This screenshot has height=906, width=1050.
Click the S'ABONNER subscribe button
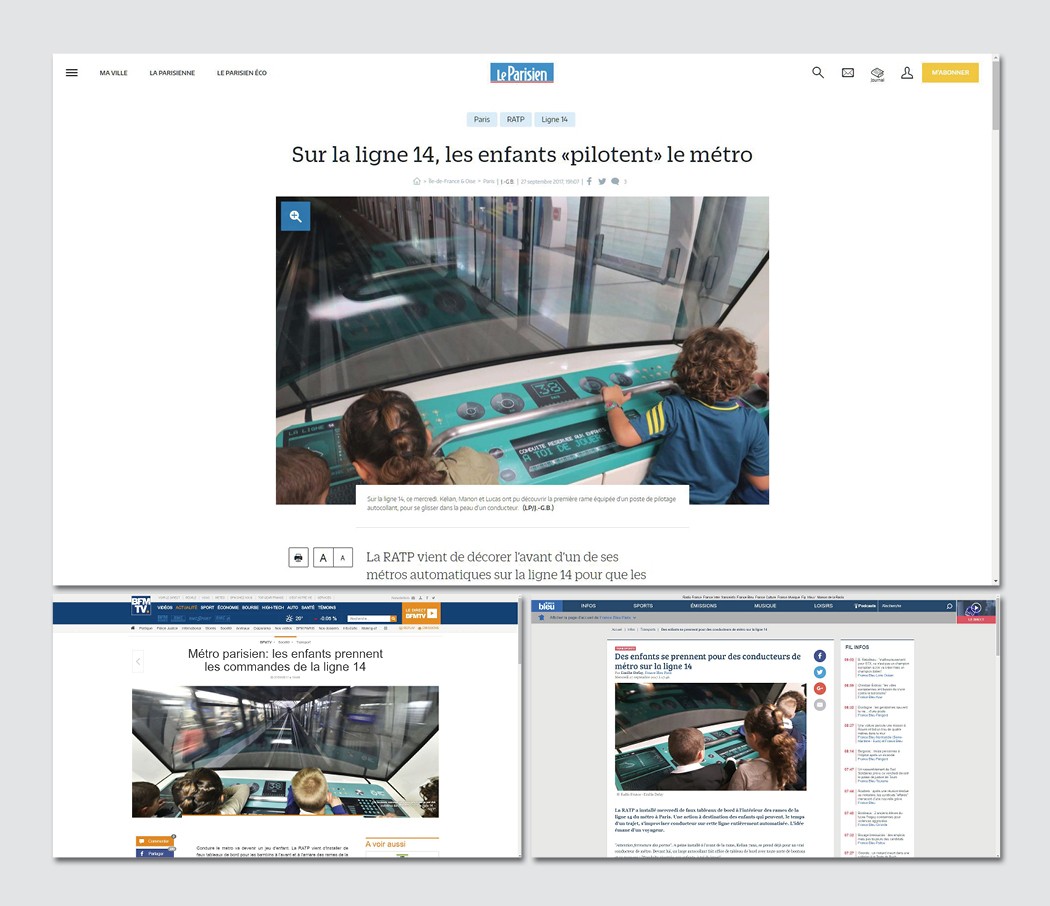949,73
